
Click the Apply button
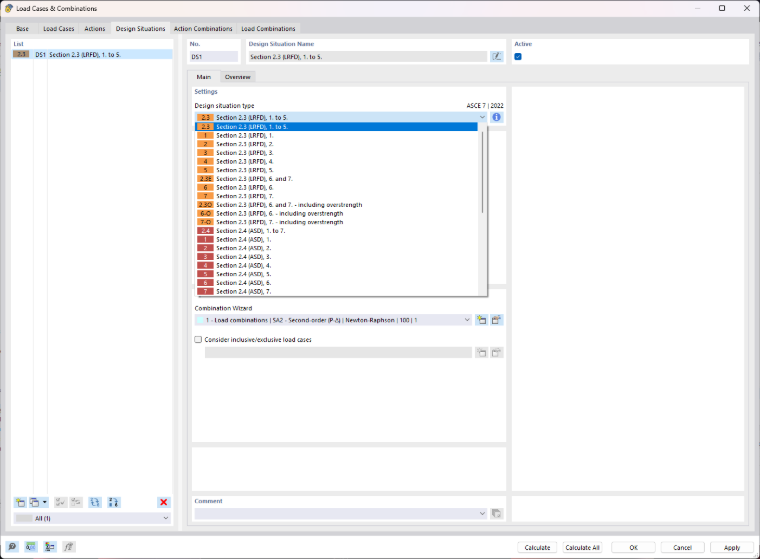732,547
